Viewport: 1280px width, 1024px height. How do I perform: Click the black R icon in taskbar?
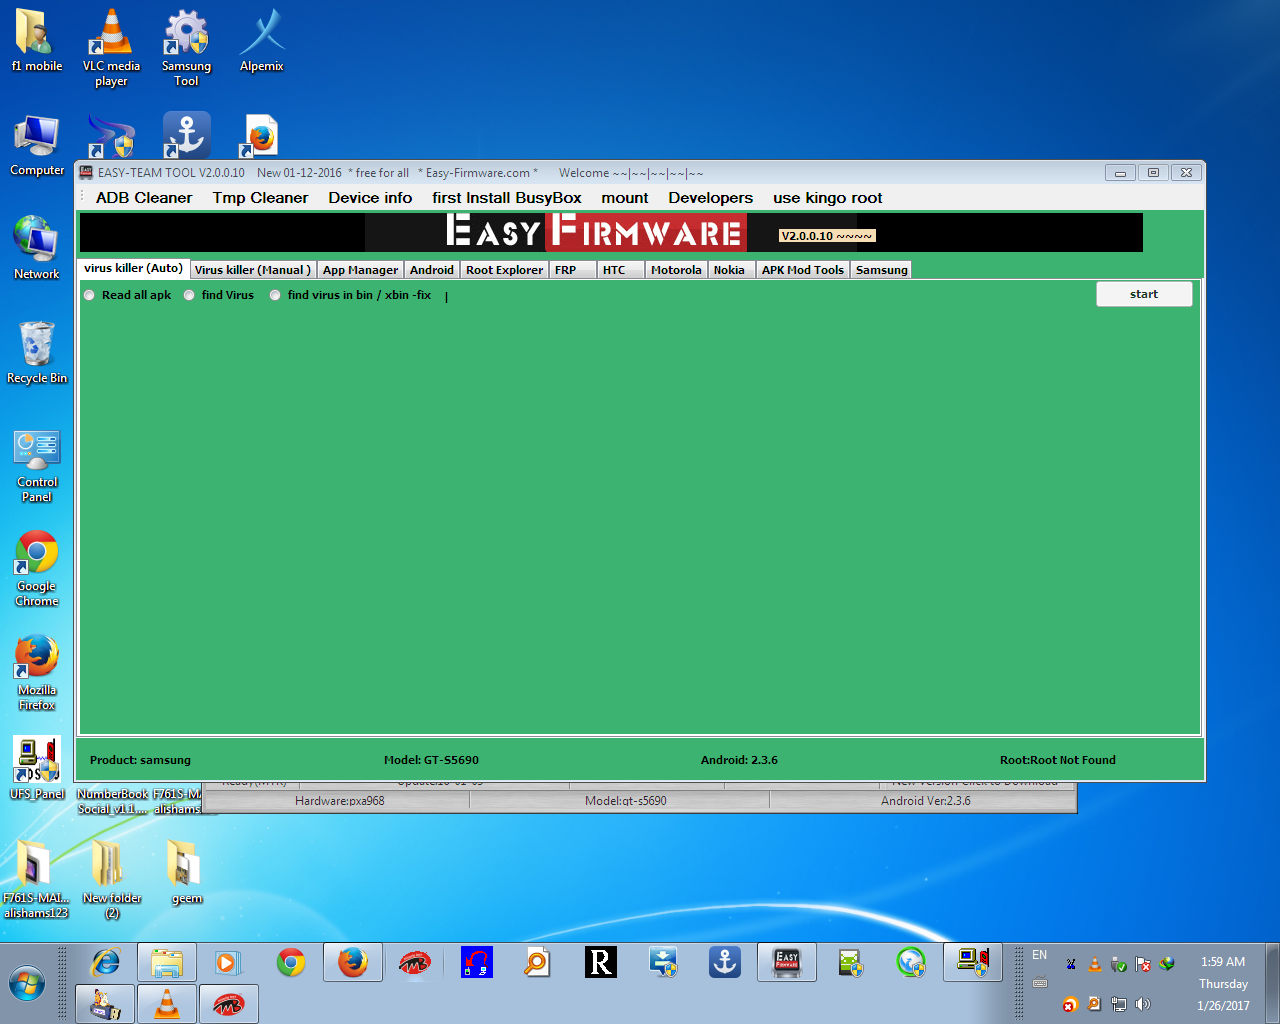601,963
